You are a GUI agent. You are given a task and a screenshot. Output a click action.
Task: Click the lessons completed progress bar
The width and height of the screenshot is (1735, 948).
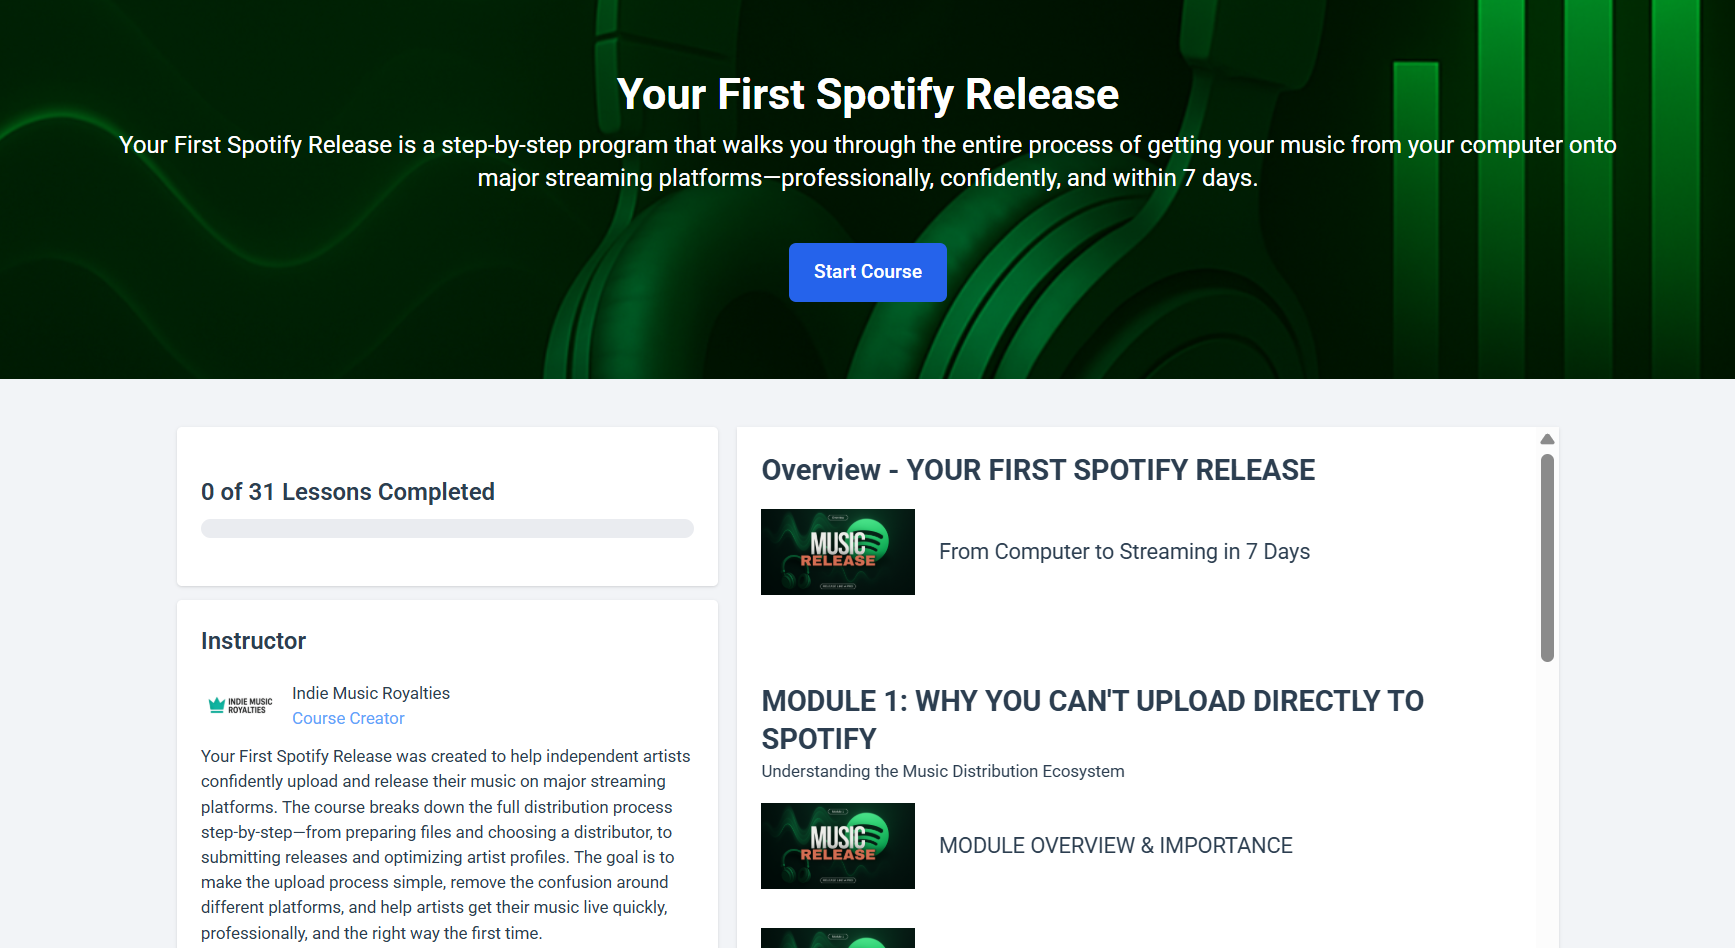click(447, 528)
